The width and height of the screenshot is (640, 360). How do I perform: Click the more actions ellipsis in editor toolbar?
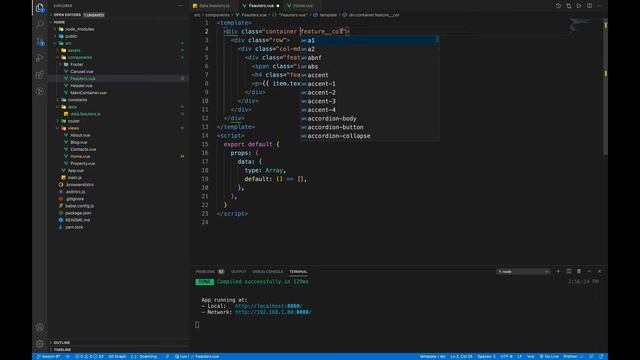[600, 6]
